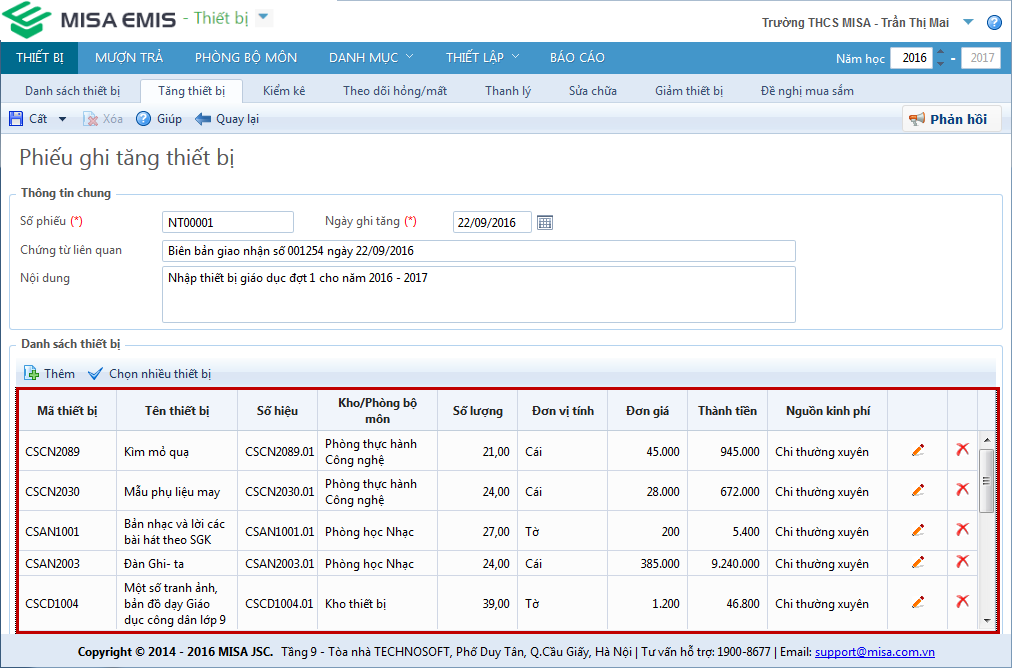Click the Số phiếu input field

(228, 222)
